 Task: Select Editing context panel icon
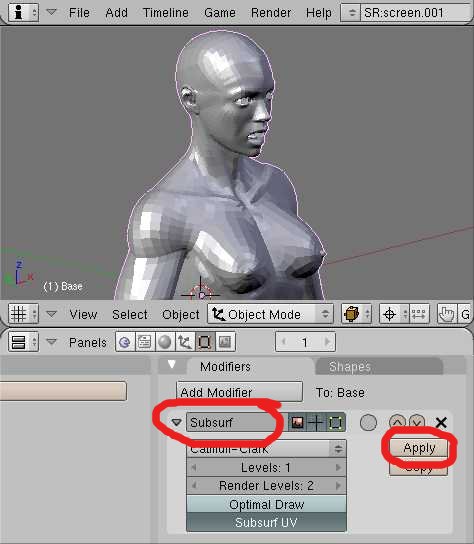click(x=205, y=342)
